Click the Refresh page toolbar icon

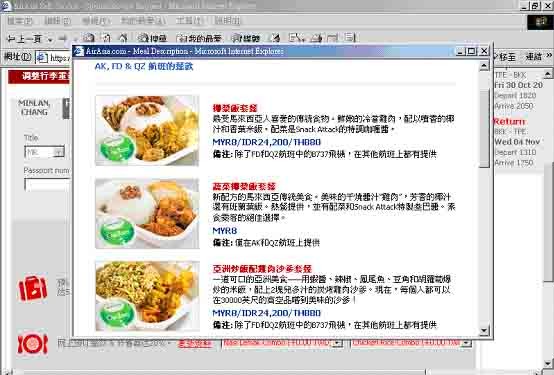[106, 38]
